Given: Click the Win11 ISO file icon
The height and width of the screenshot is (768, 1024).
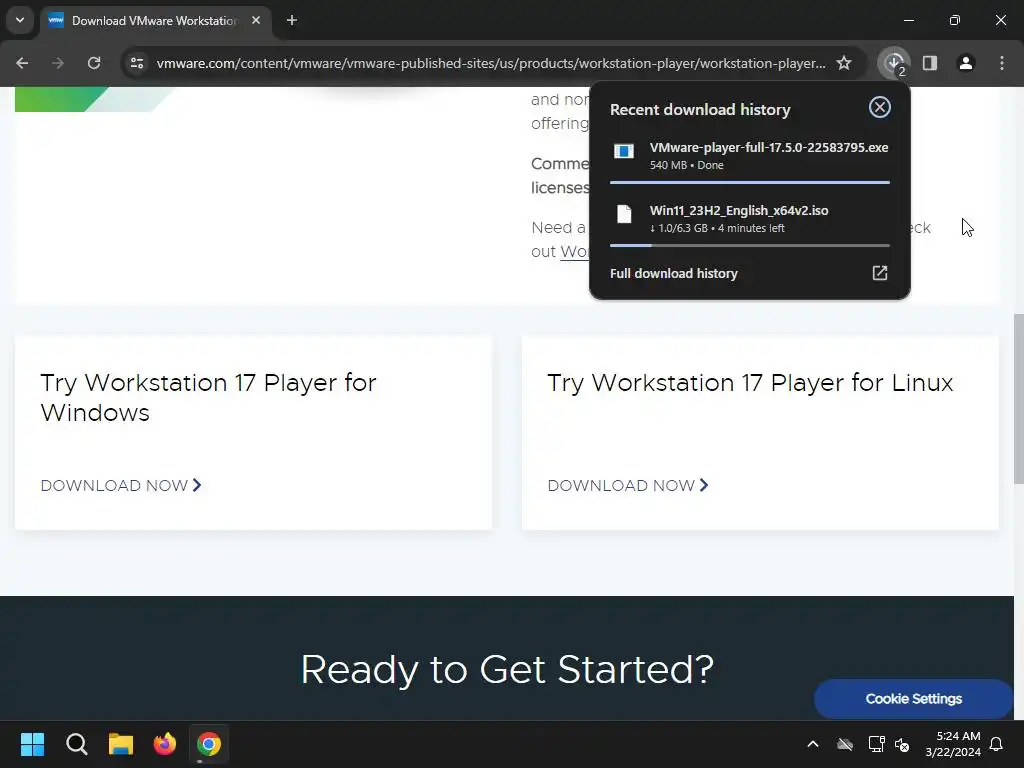Looking at the screenshot, I should tap(624, 214).
